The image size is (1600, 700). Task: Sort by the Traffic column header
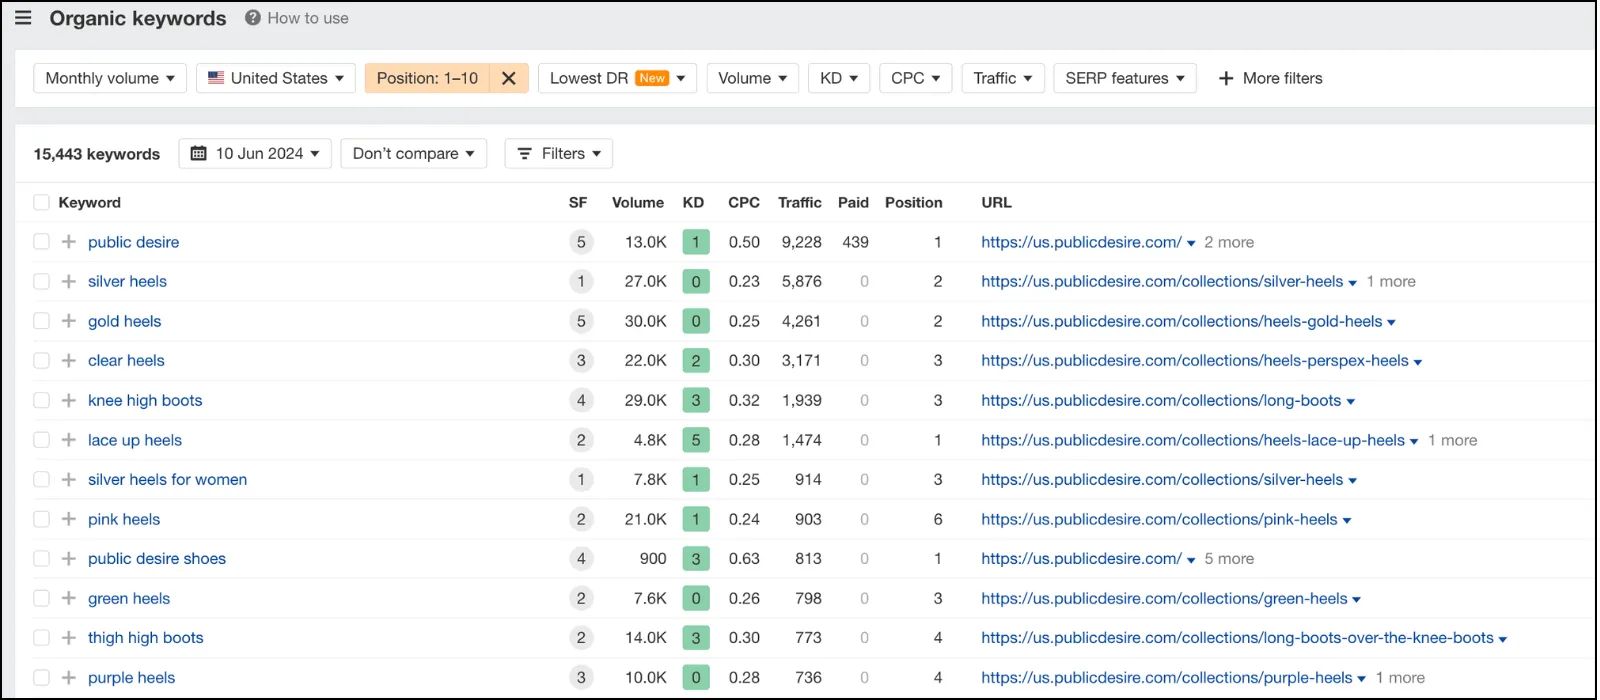pos(800,202)
